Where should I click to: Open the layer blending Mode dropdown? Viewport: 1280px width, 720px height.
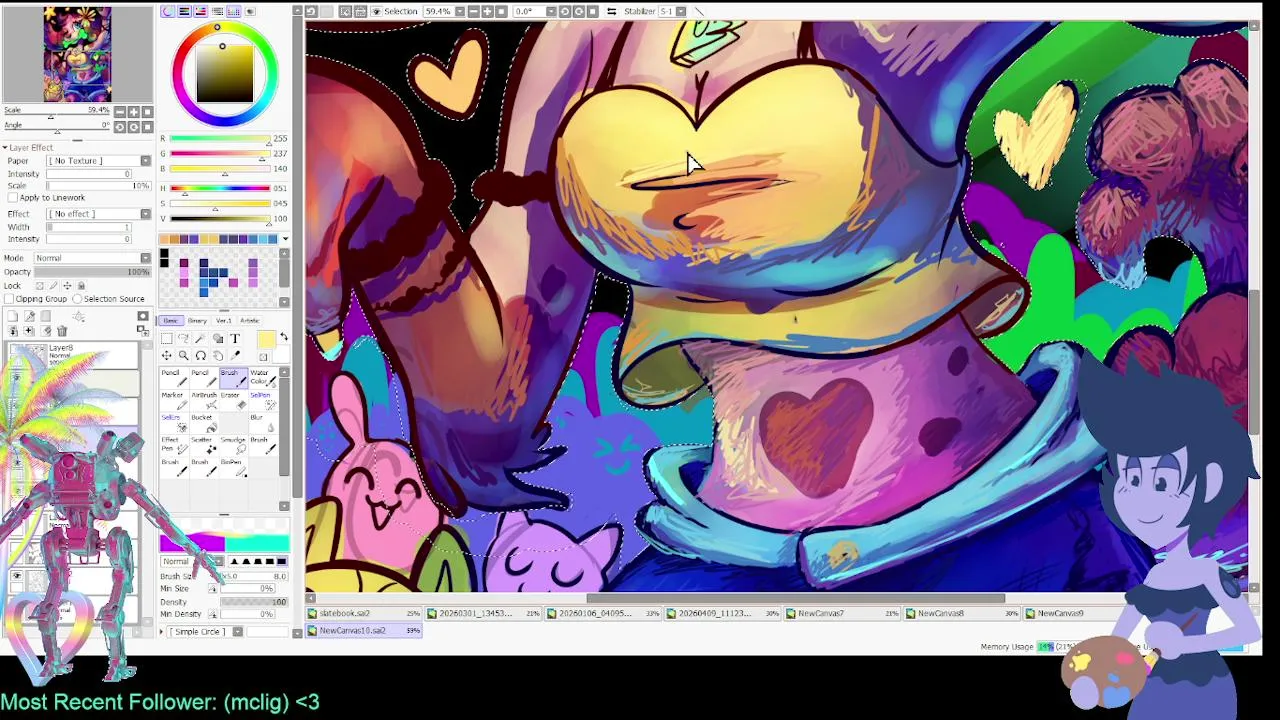click(x=146, y=258)
